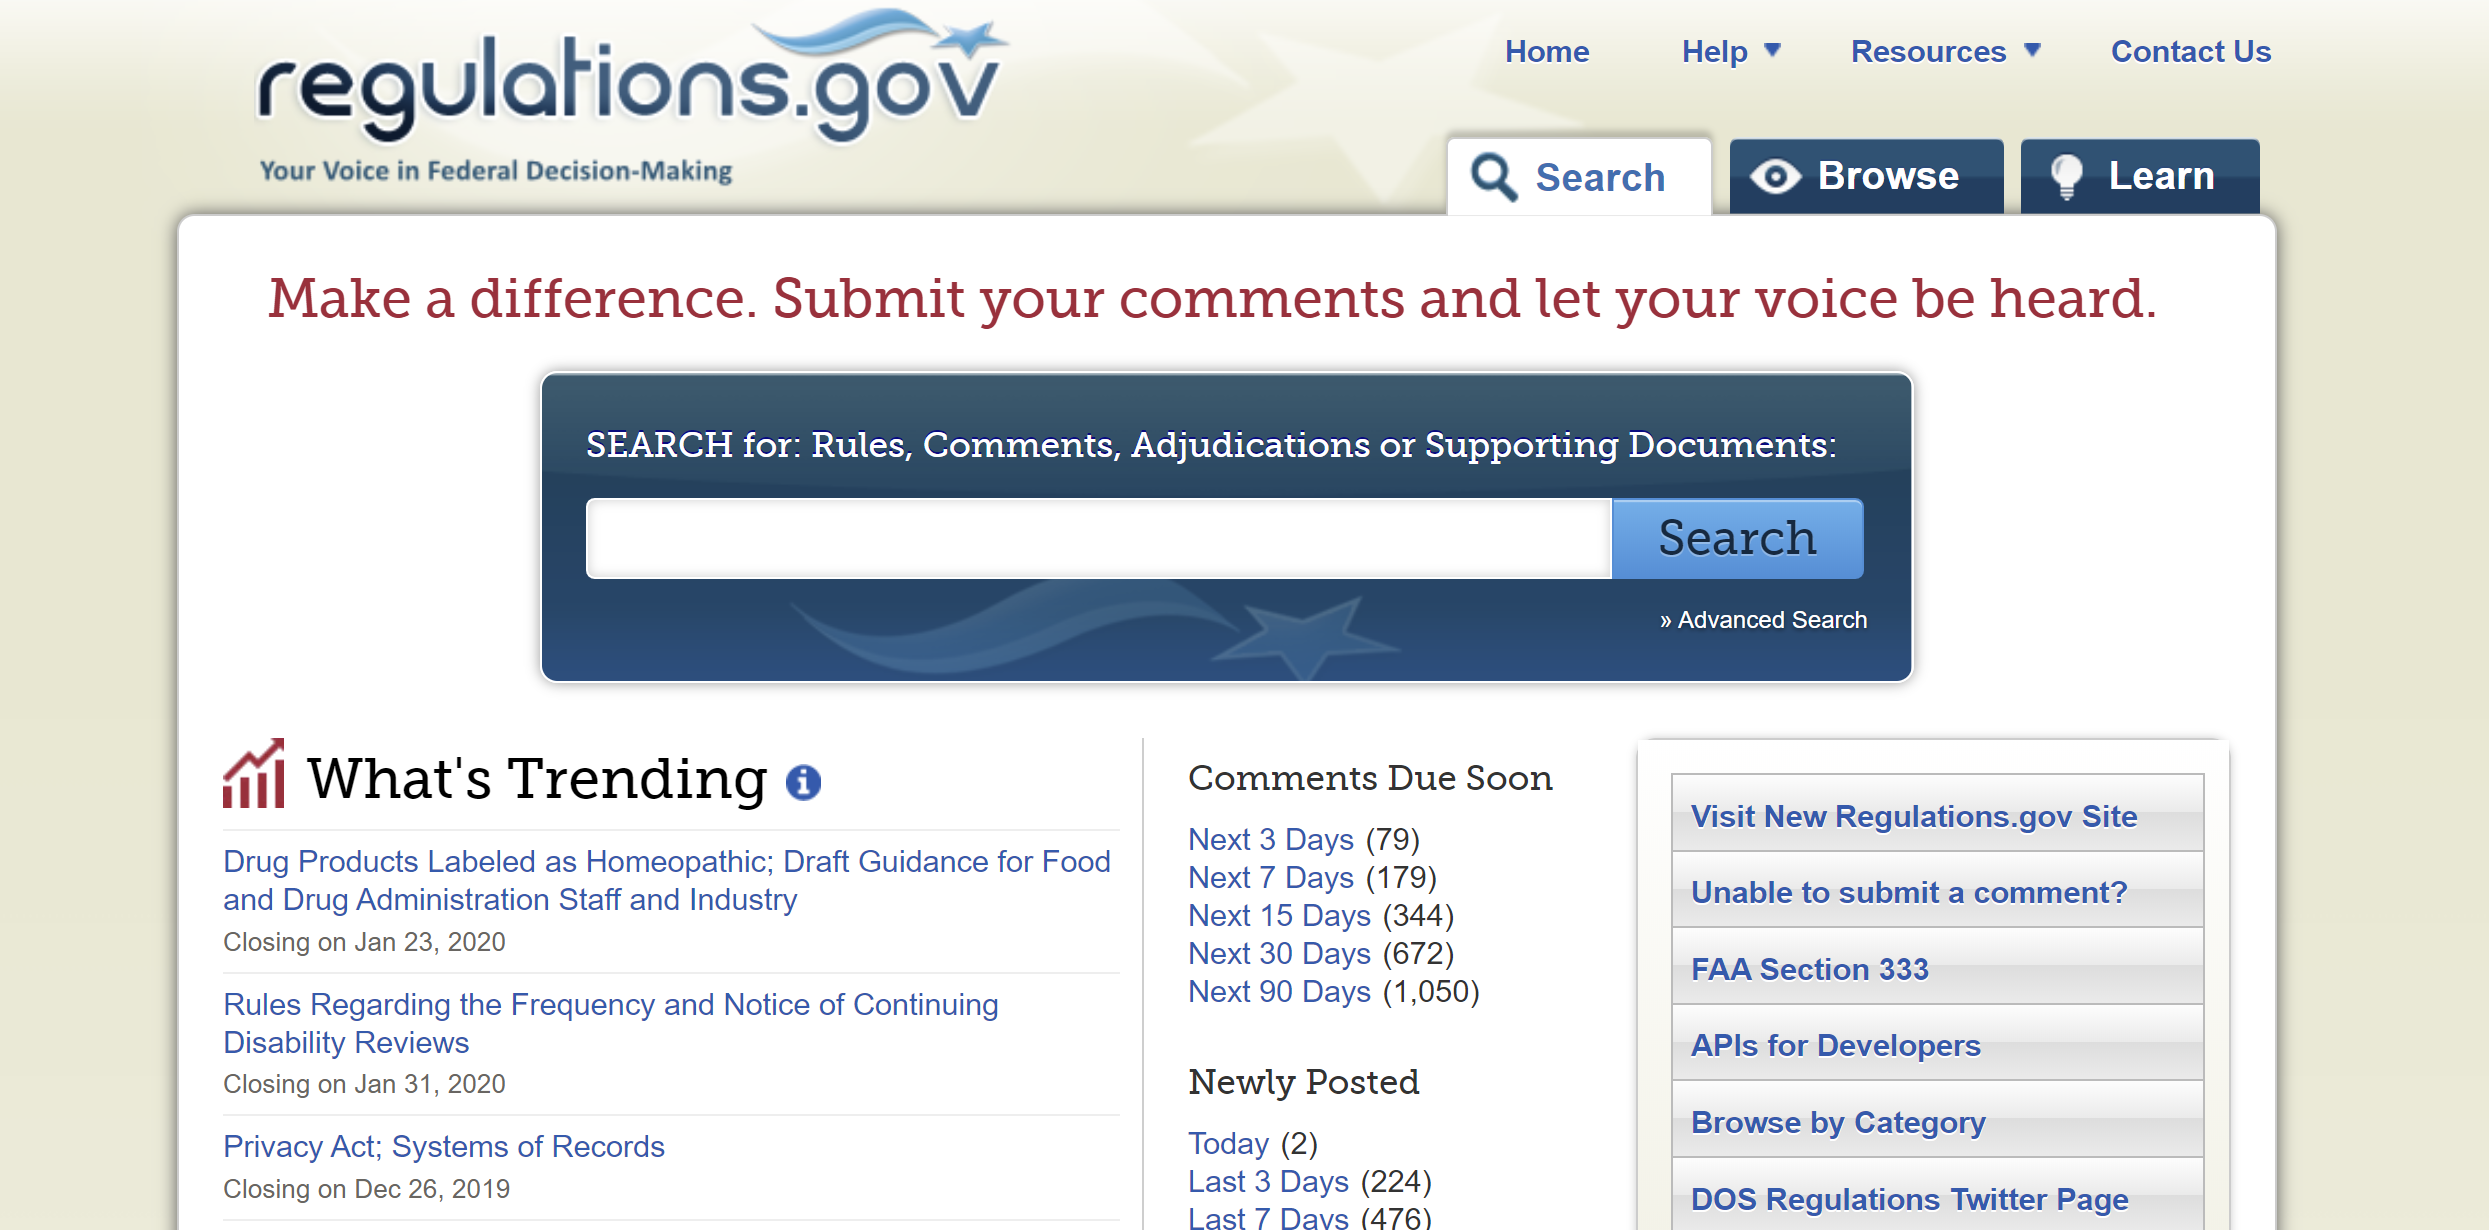The height and width of the screenshot is (1230, 2489).
Task: Expand the Resources dropdown arrow
Action: [x=2032, y=50]
